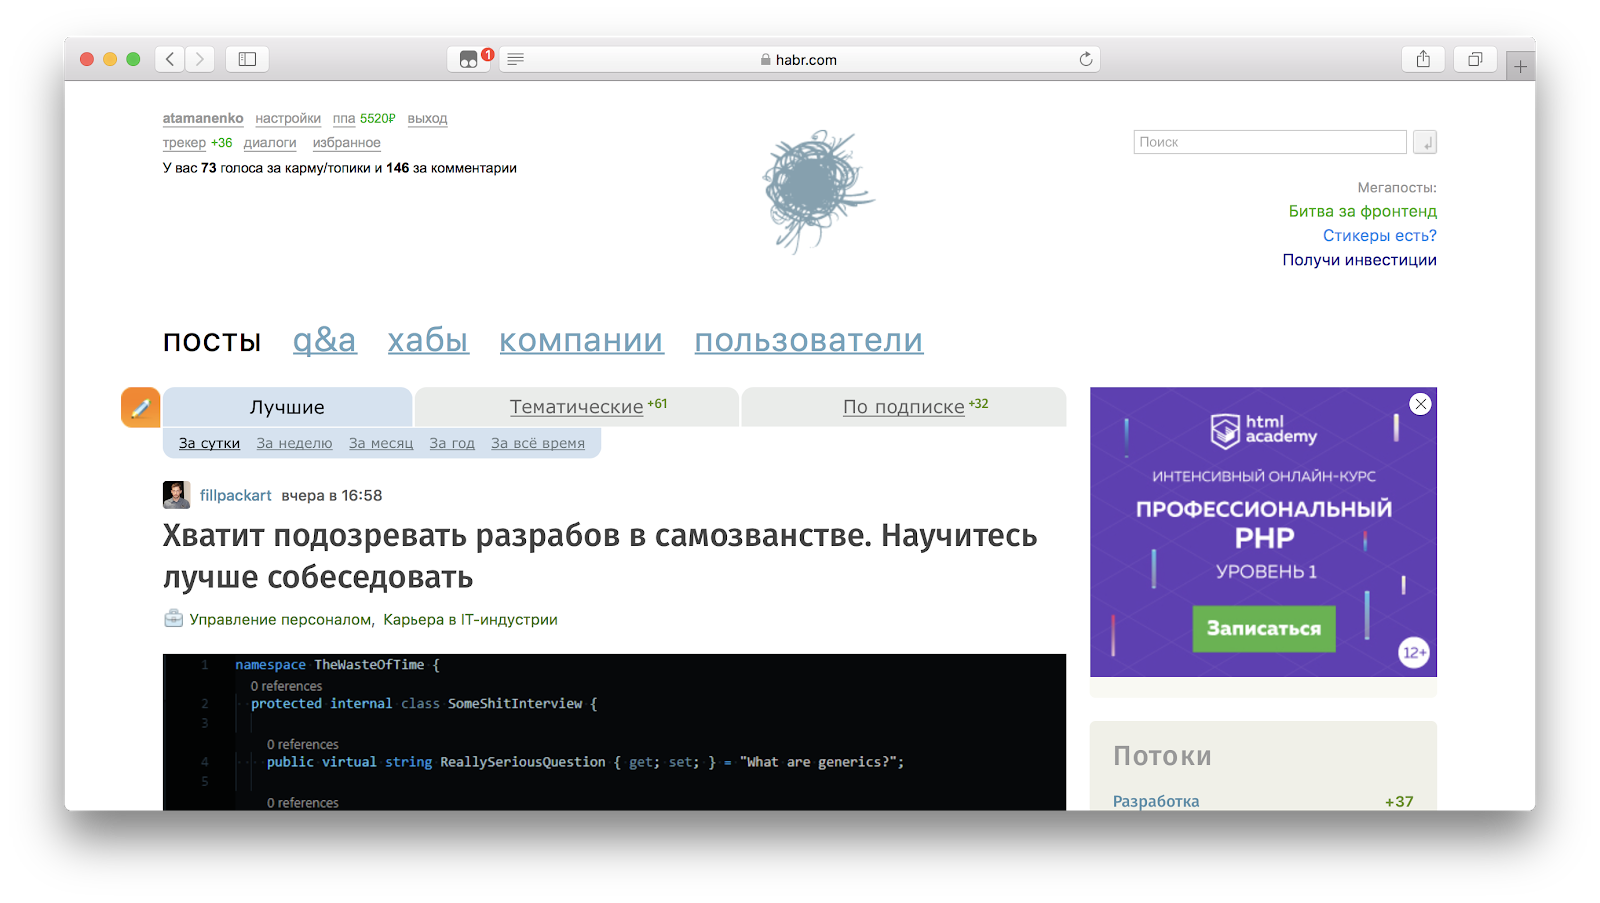This screenshot has height=903, width=1600.
Task: Close the html academy ad banner
Action: click(1420, 404)
